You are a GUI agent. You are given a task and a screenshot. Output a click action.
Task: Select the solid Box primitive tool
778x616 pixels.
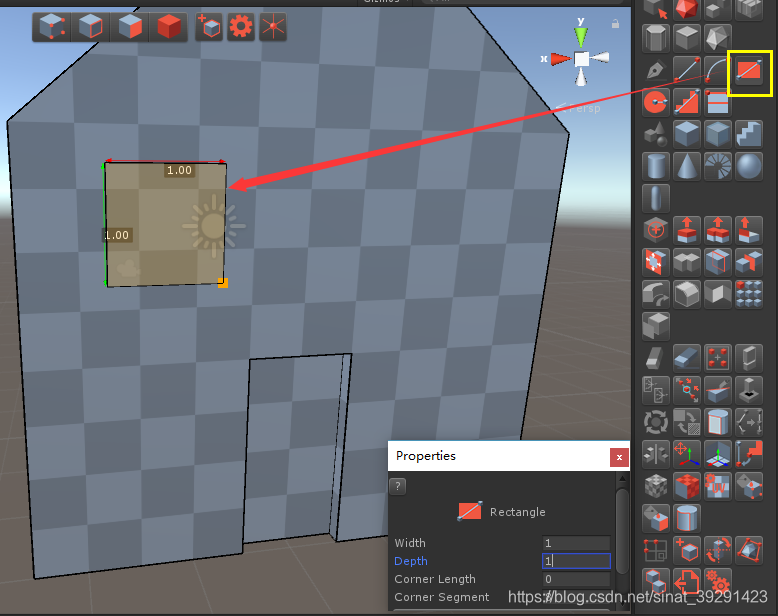687,134
